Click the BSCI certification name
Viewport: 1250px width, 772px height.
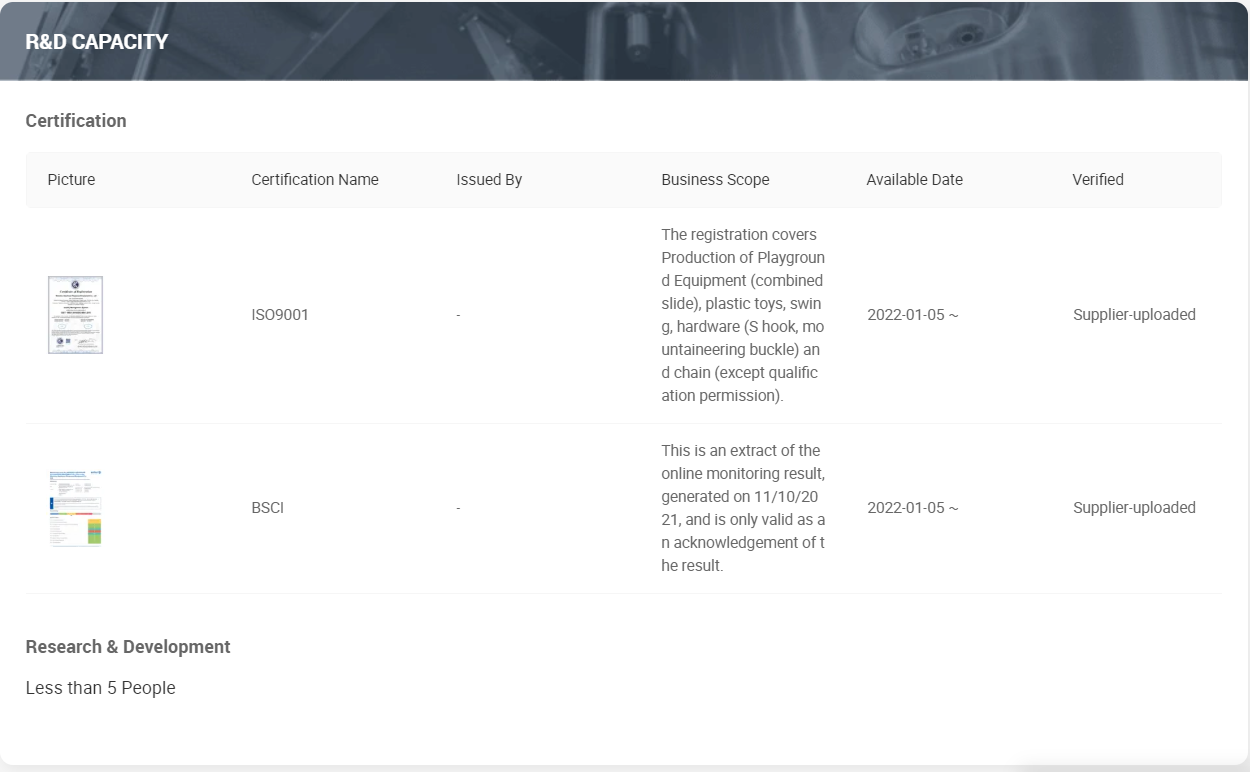click(x=268, y=508)
